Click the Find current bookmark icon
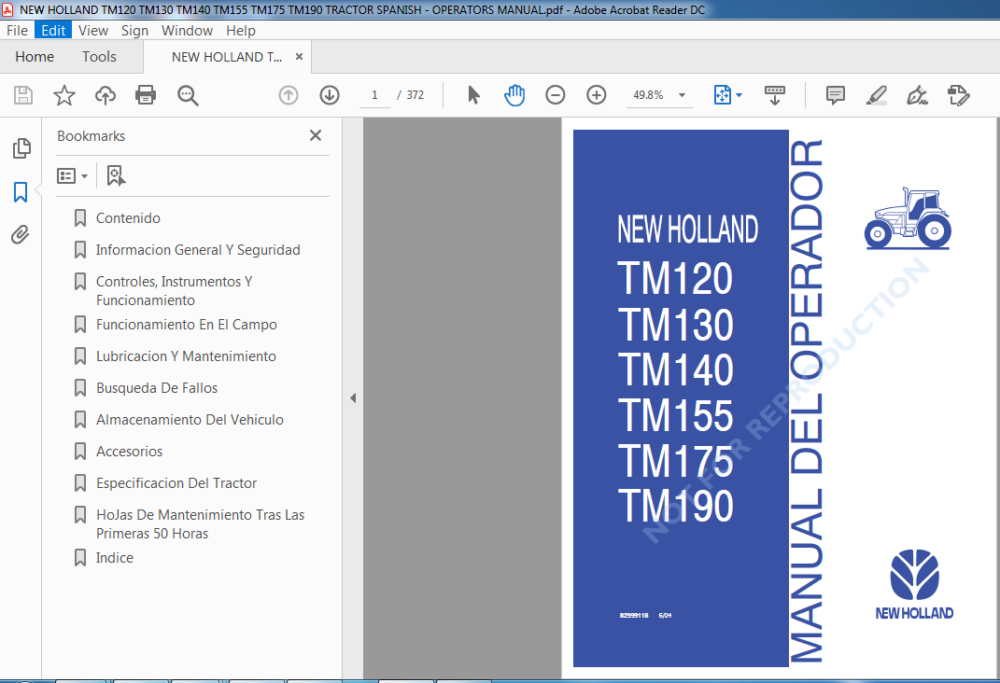Viewport: 1000px width, 683px height. [x=115, y=175]
